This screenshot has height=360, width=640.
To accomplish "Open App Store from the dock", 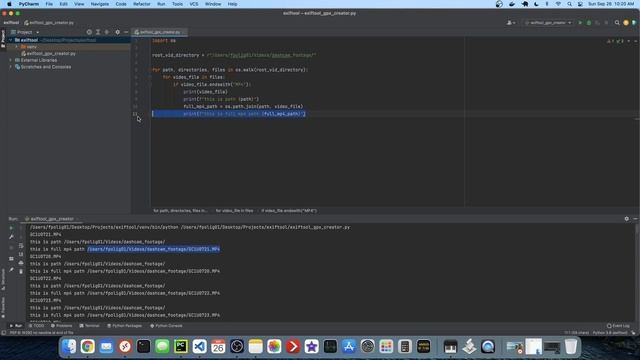I will (349, 347).
